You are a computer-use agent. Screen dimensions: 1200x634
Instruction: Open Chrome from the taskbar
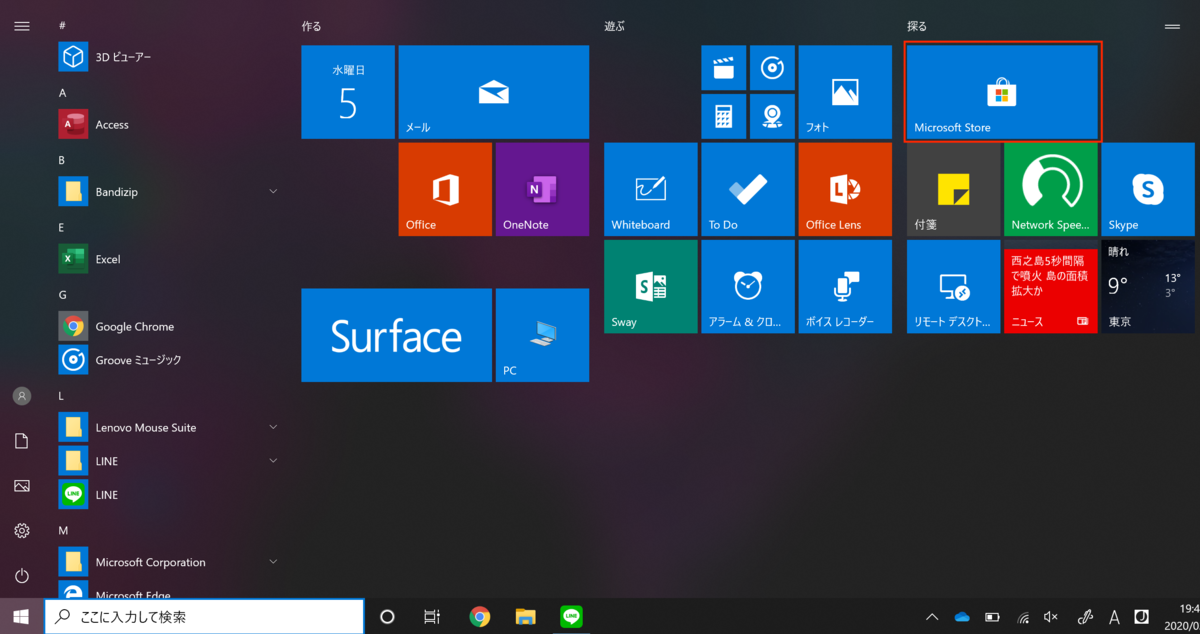[x=480, y=617]
